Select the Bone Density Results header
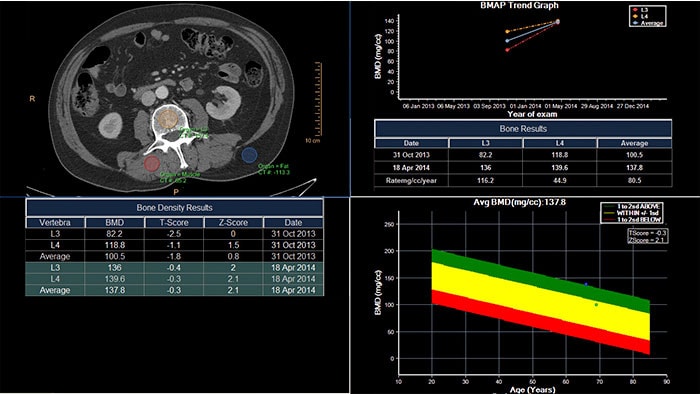Image resolution: width=700 pixels, height=394 pixels. pos(174,207)
